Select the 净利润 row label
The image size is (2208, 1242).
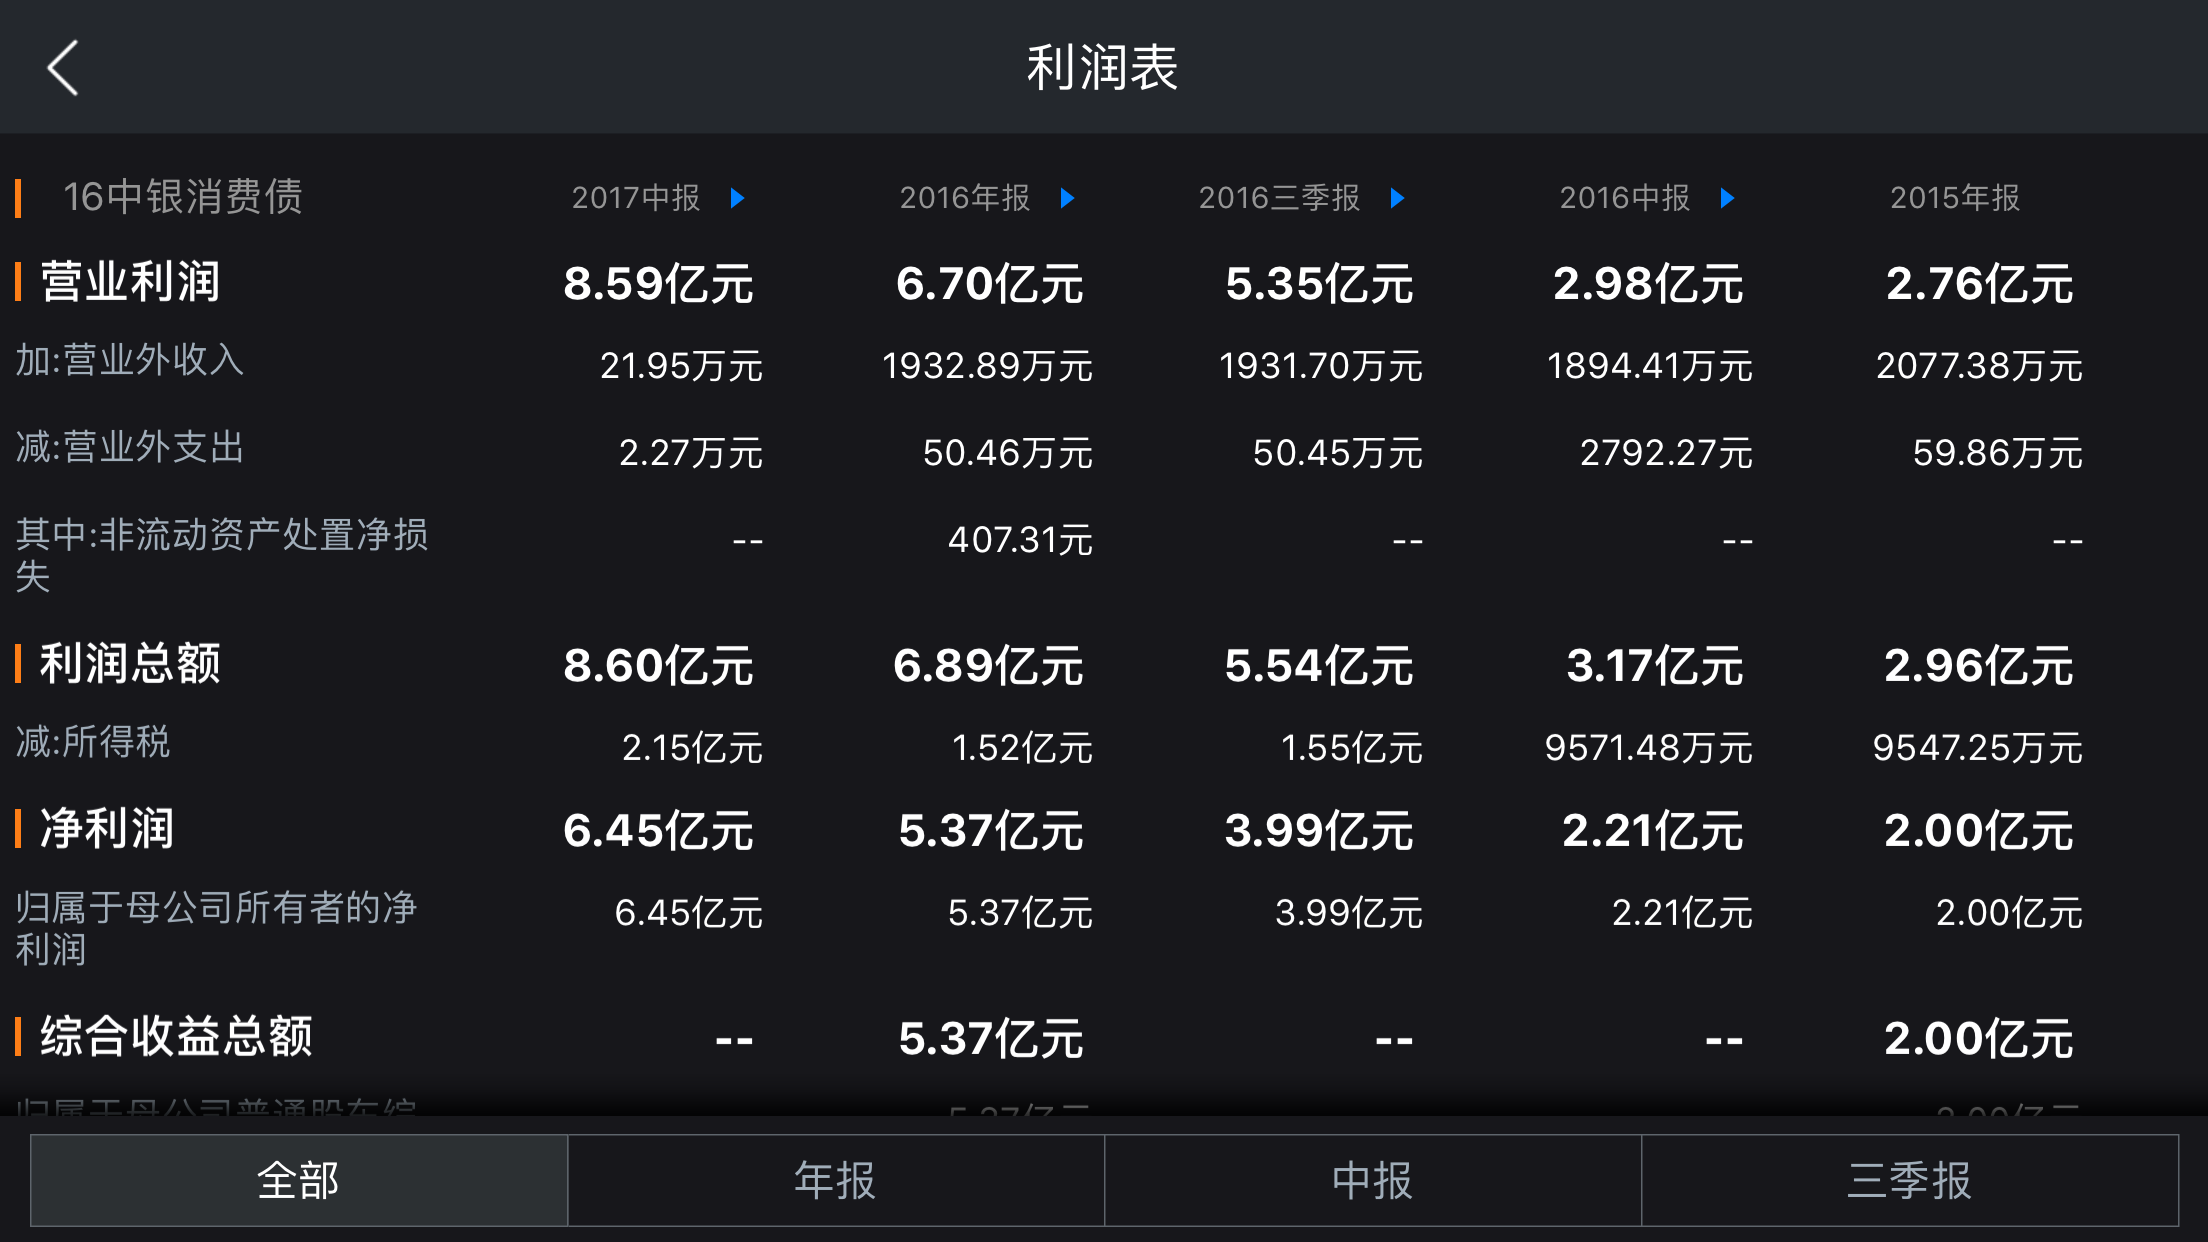point(107,829)
